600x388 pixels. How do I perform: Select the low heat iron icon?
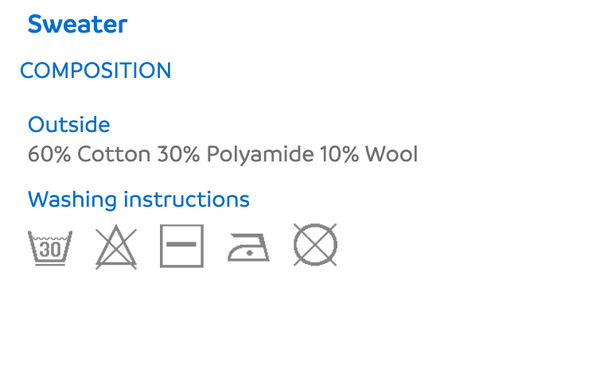[249, 248]
